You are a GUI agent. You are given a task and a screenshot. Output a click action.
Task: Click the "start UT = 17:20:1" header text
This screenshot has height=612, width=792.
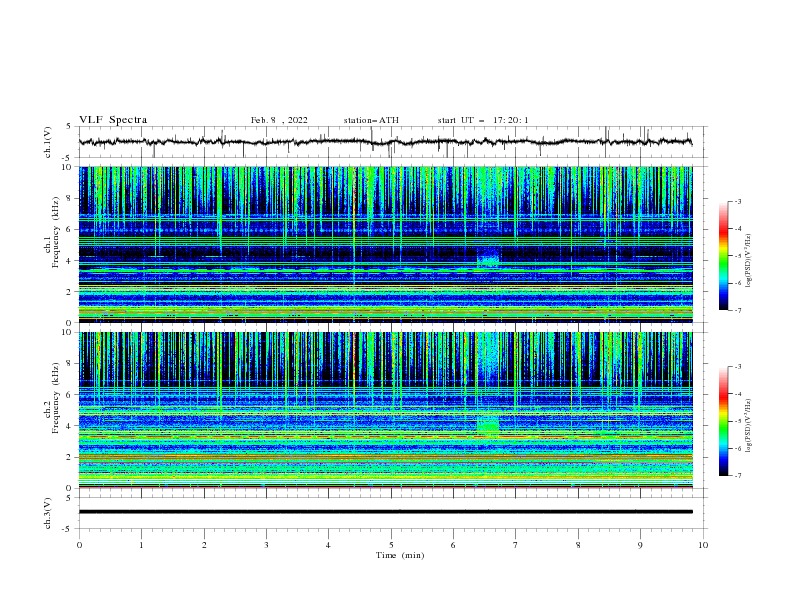pos(483,120)
